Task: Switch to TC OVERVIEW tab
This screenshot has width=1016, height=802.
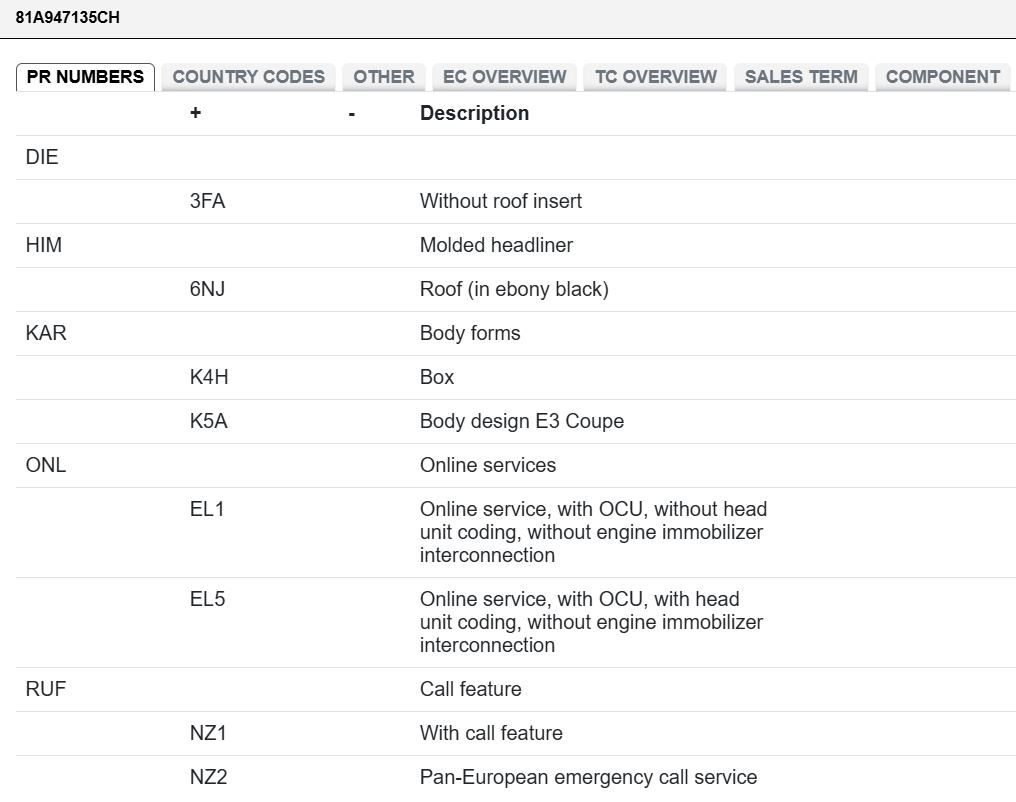Action: click(655, 77)
